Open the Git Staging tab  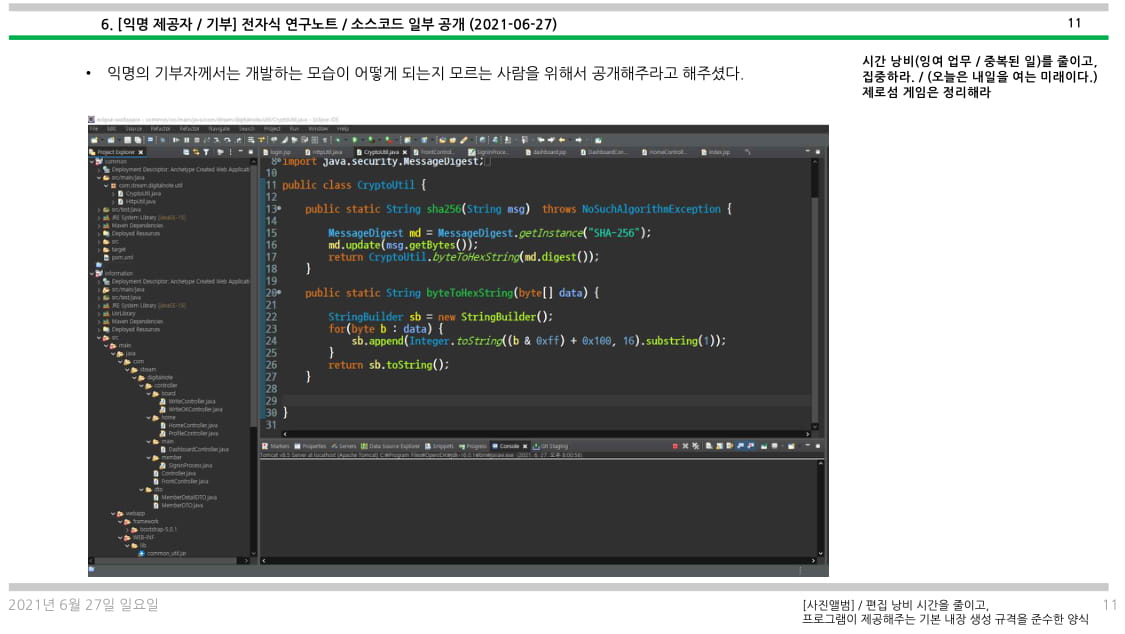(550, 446)
